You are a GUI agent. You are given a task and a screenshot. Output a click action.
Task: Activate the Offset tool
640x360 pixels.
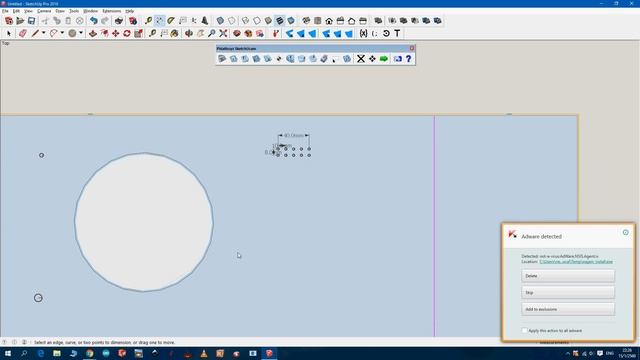pyautogui.click(x=104, y=33)
